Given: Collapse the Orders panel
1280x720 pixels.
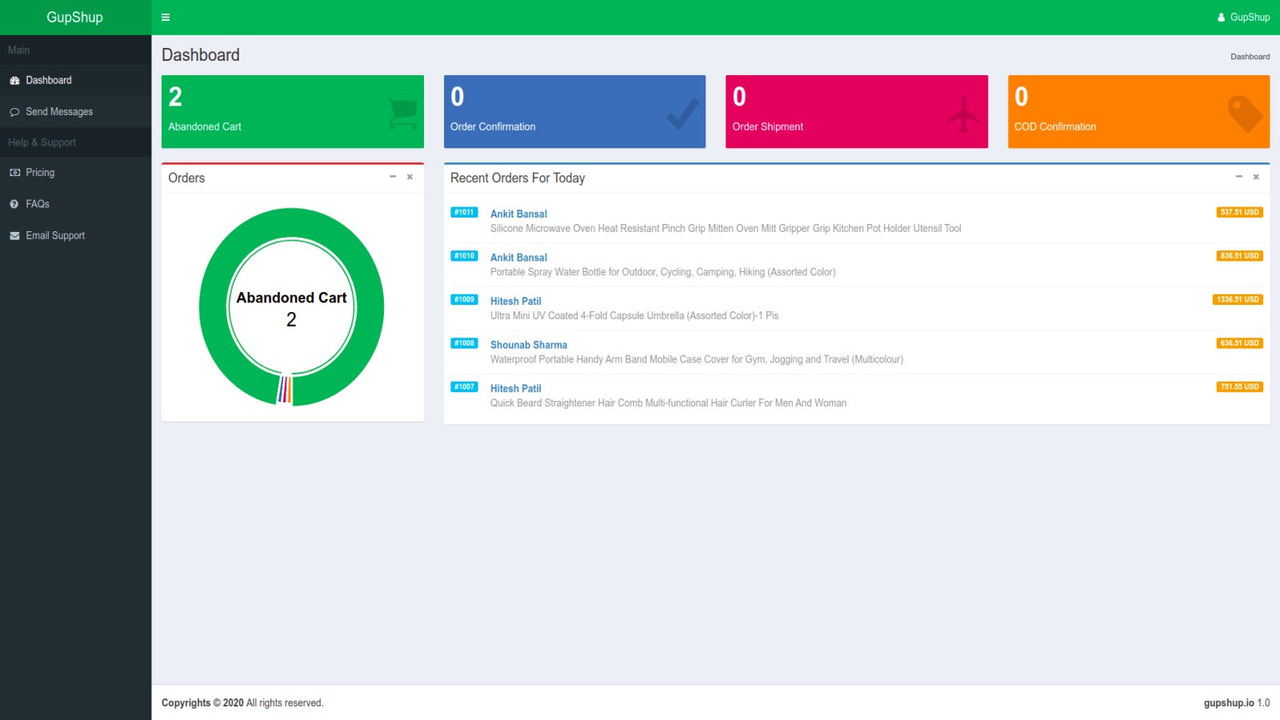Looking at the screenshot, I should click(x=392, y=176).
